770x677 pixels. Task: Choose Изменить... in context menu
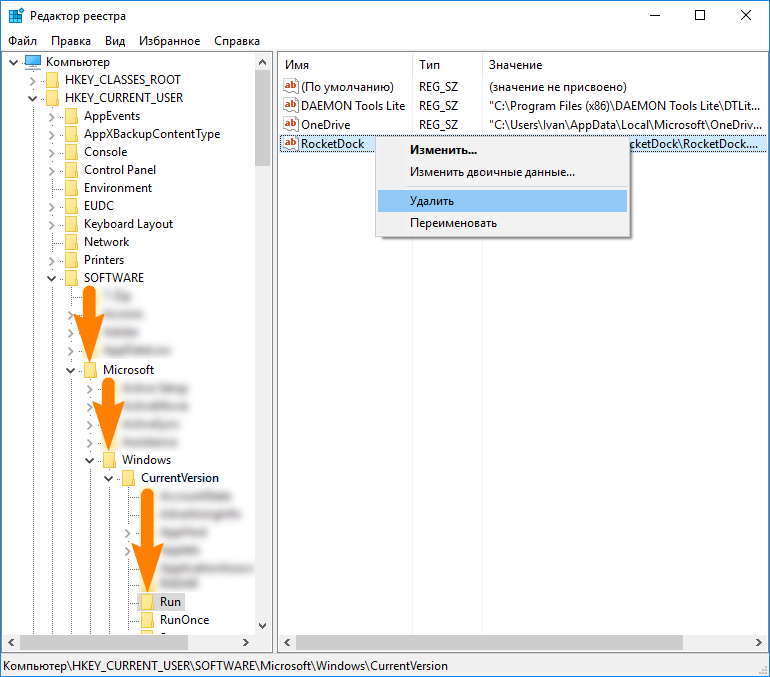pyautogui.click(x=502, y=150)
